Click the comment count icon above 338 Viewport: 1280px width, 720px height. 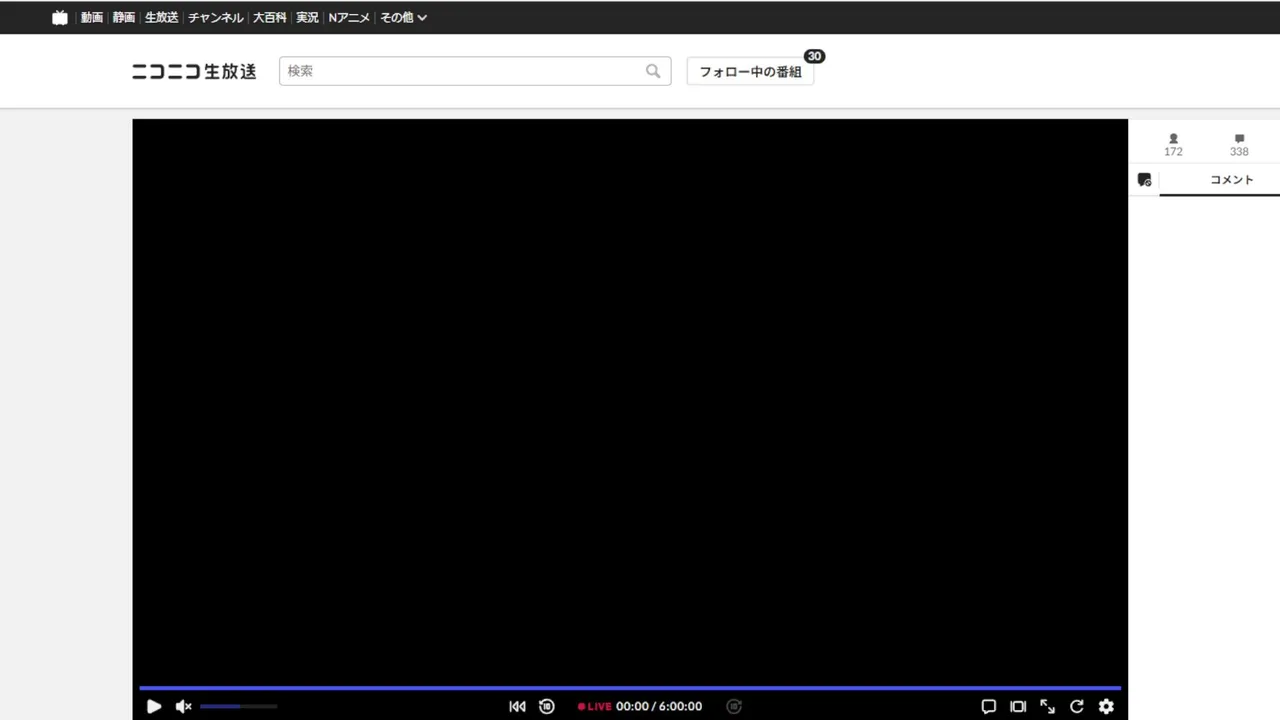pos(1239,139)
